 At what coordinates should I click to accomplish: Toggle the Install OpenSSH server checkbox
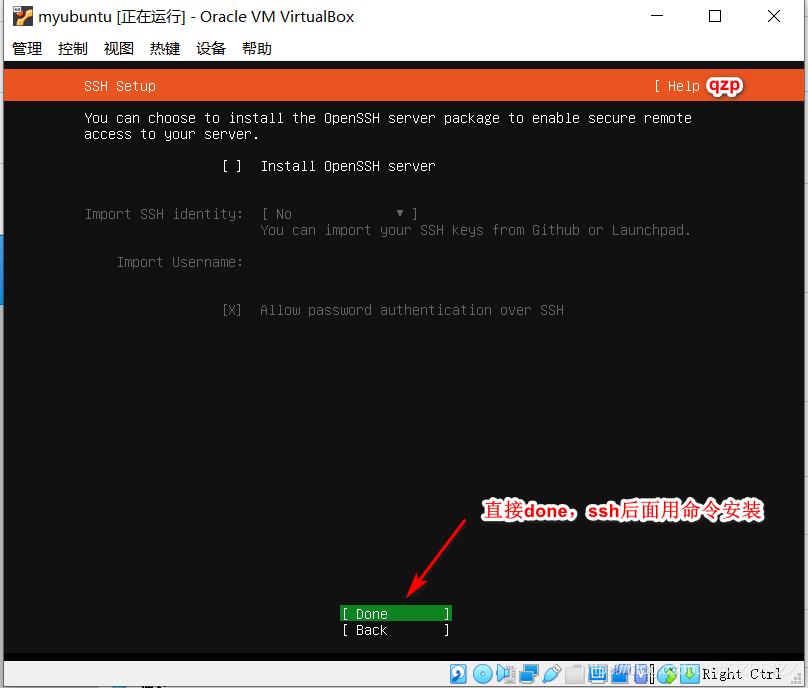click(232, 166)
